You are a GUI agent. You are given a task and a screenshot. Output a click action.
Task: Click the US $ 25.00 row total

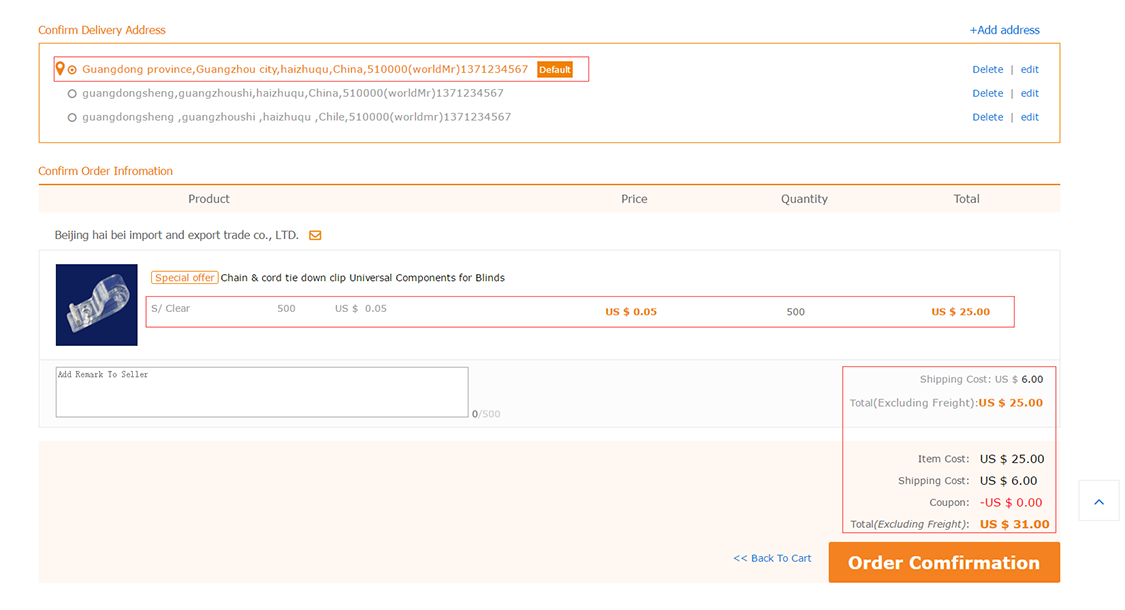961,311
